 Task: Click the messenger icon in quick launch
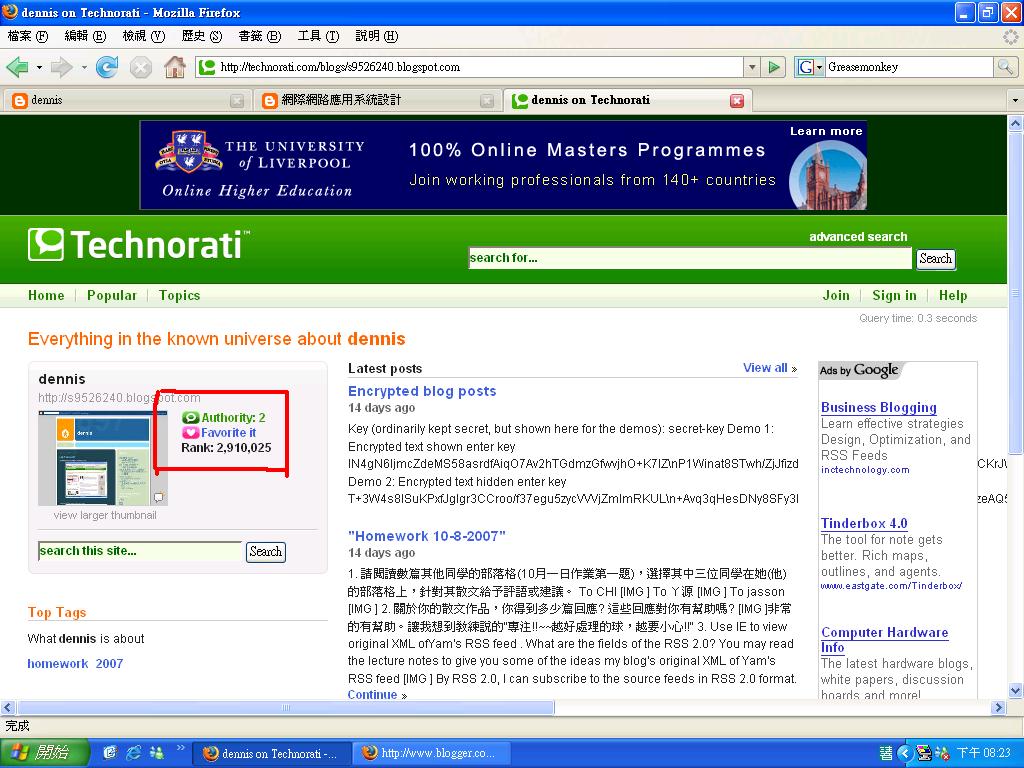tap(157, 753)
